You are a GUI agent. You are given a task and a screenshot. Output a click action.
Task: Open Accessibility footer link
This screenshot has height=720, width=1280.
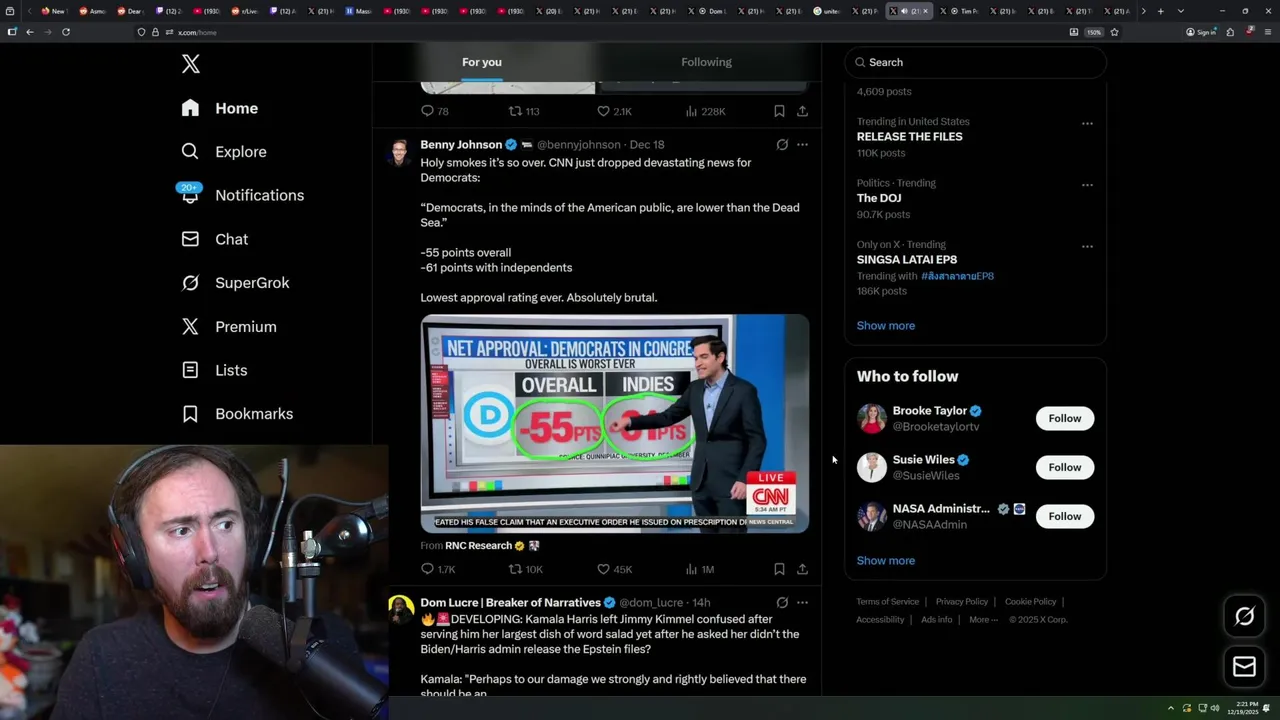[x=880, y=620]
